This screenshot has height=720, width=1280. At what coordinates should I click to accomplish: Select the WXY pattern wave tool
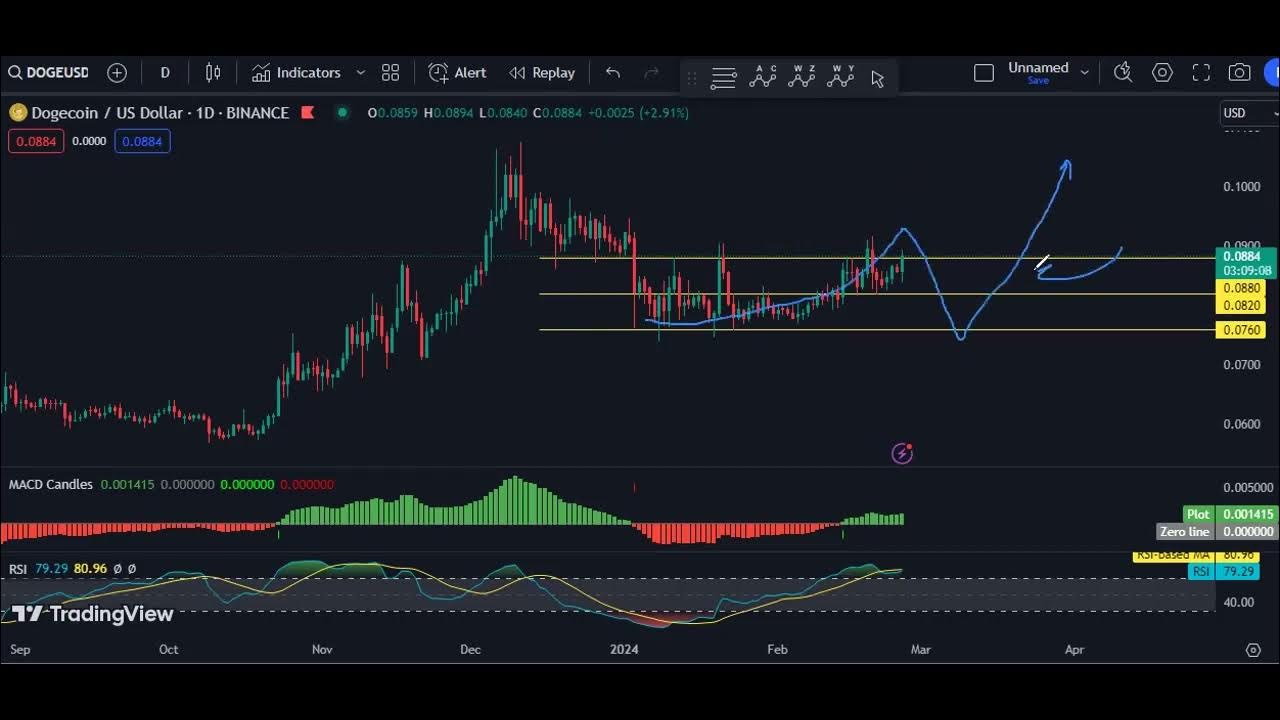[x=841, y=77]
